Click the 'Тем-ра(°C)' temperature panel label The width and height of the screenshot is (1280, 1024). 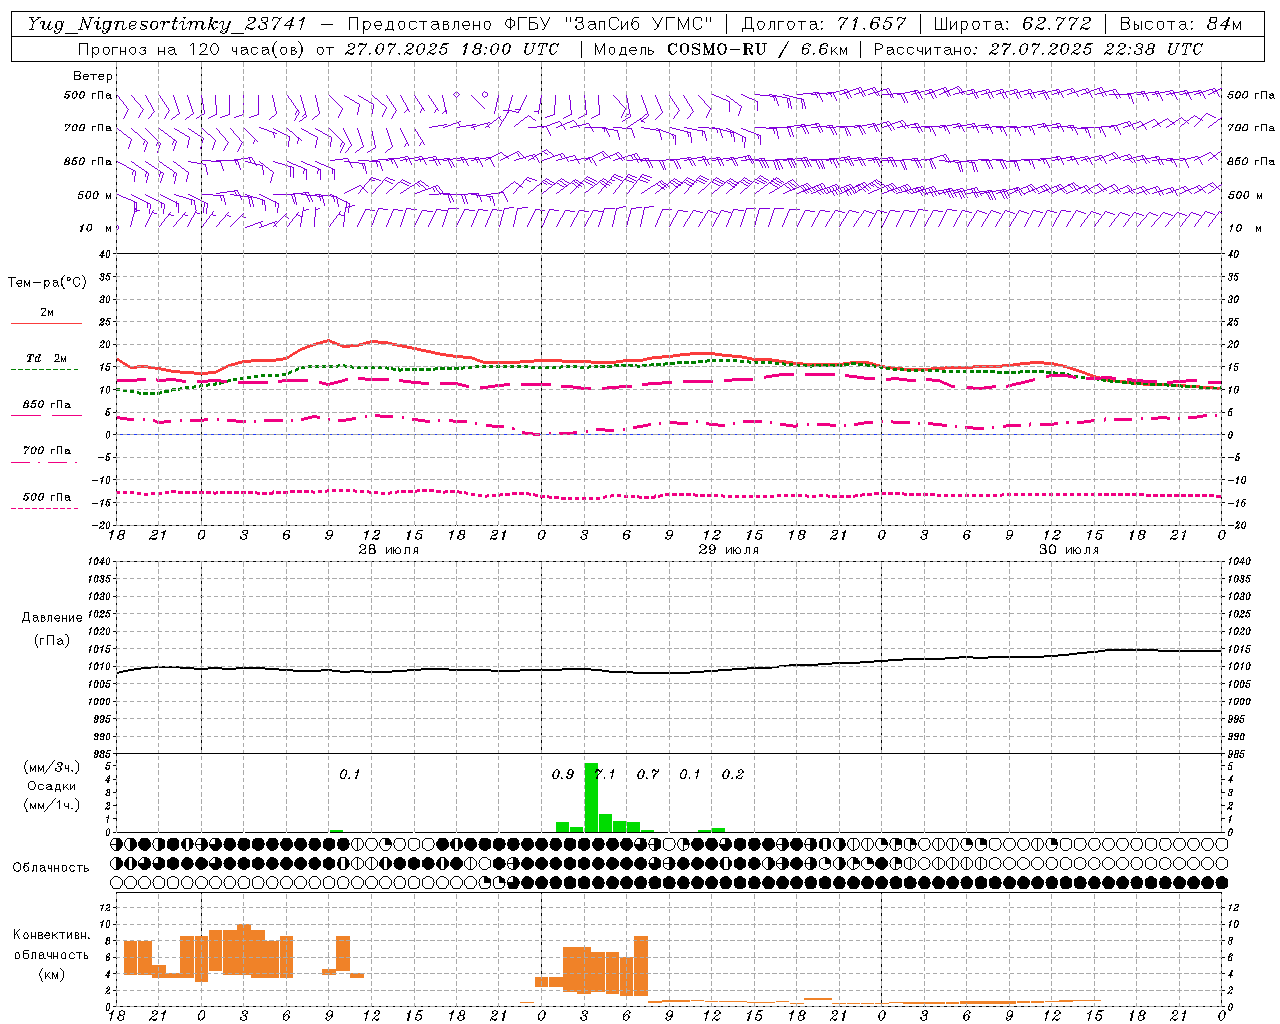pyautogui.click(x=47, y=283)
